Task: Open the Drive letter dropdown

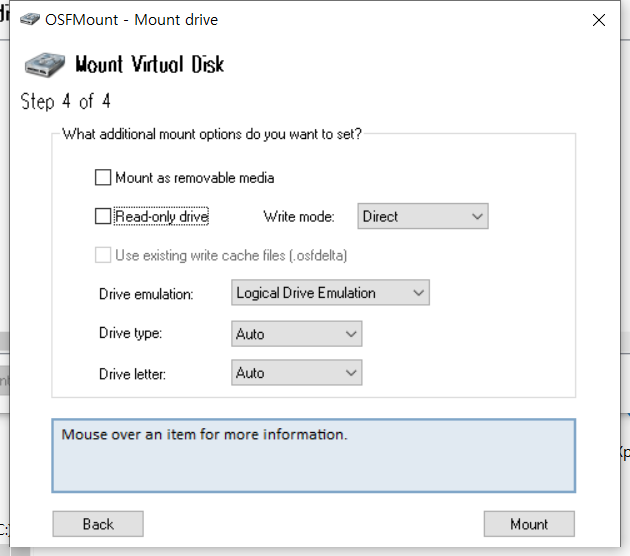Action: [297, 373]
